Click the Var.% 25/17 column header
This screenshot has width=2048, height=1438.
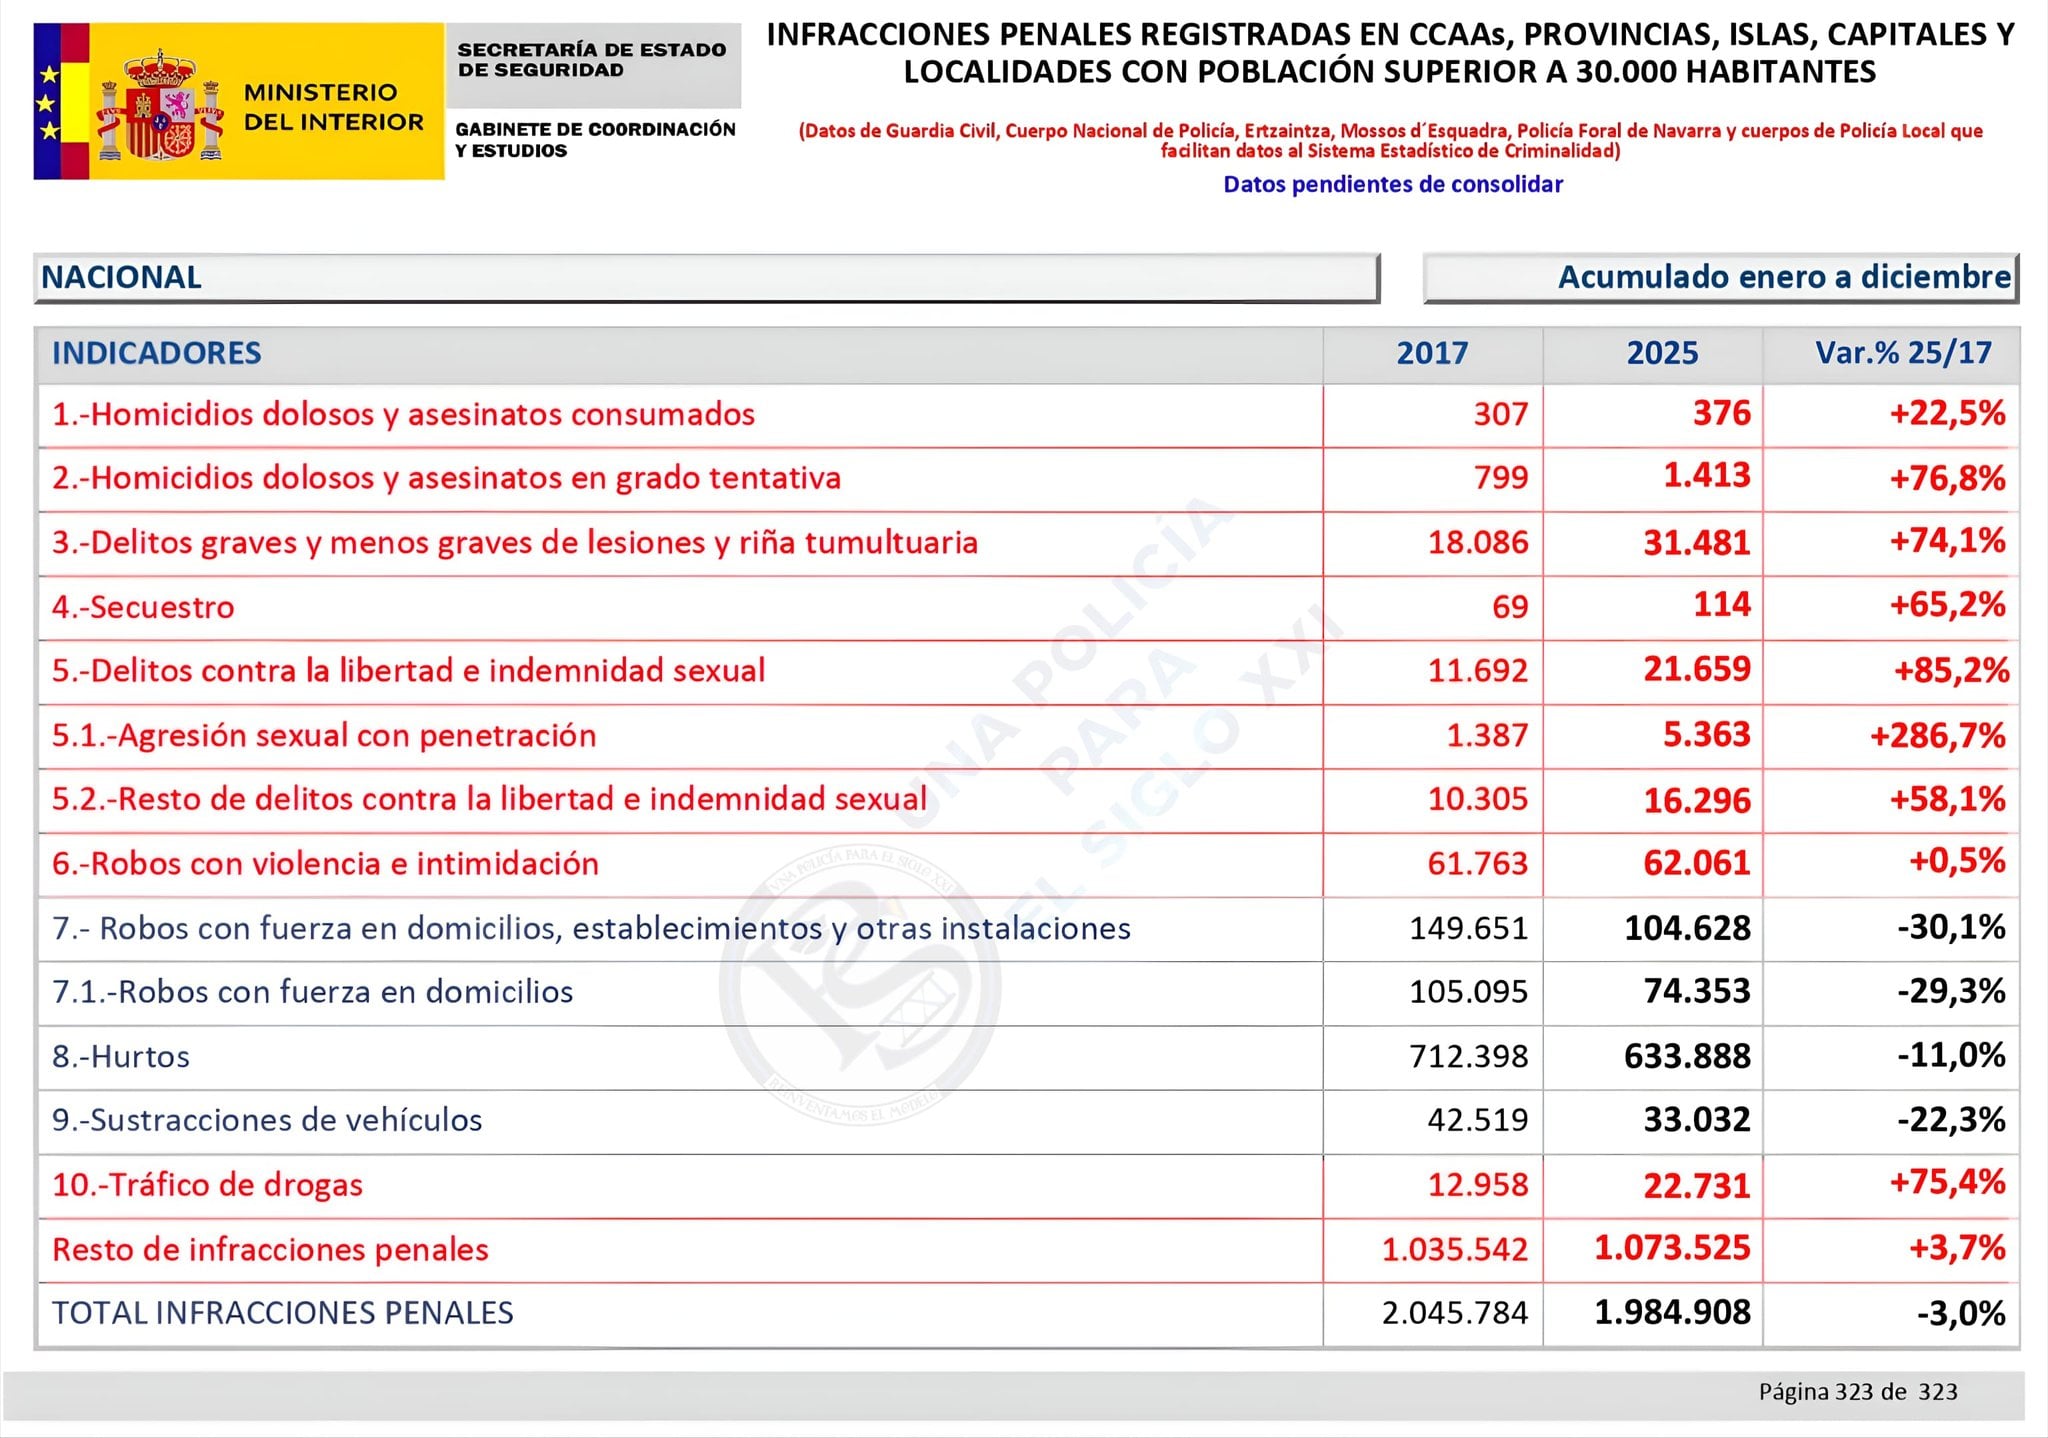click(1902, 353)
